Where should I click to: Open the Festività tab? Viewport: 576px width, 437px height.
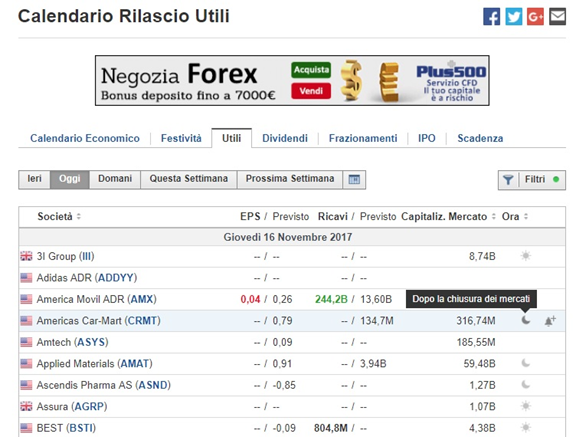pos(181,138)
